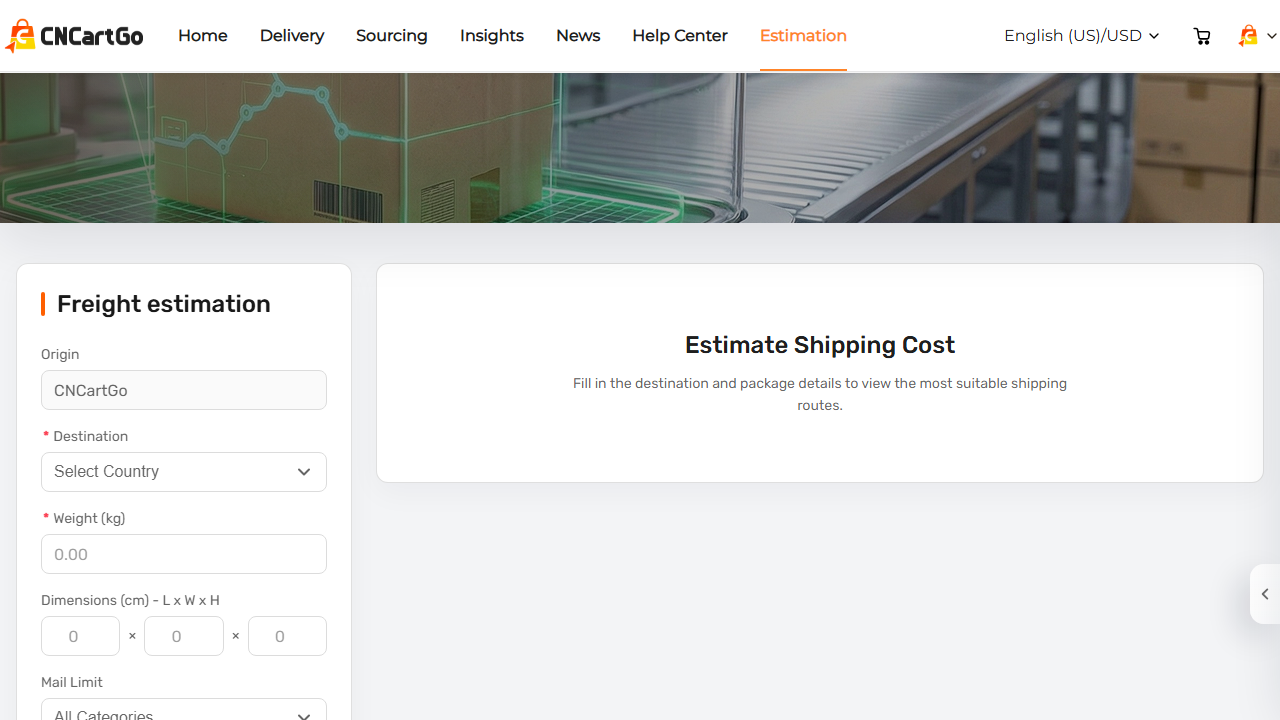Click the Destination field label
This screenshot has height=720, width=1280.
tap(90, 436)
